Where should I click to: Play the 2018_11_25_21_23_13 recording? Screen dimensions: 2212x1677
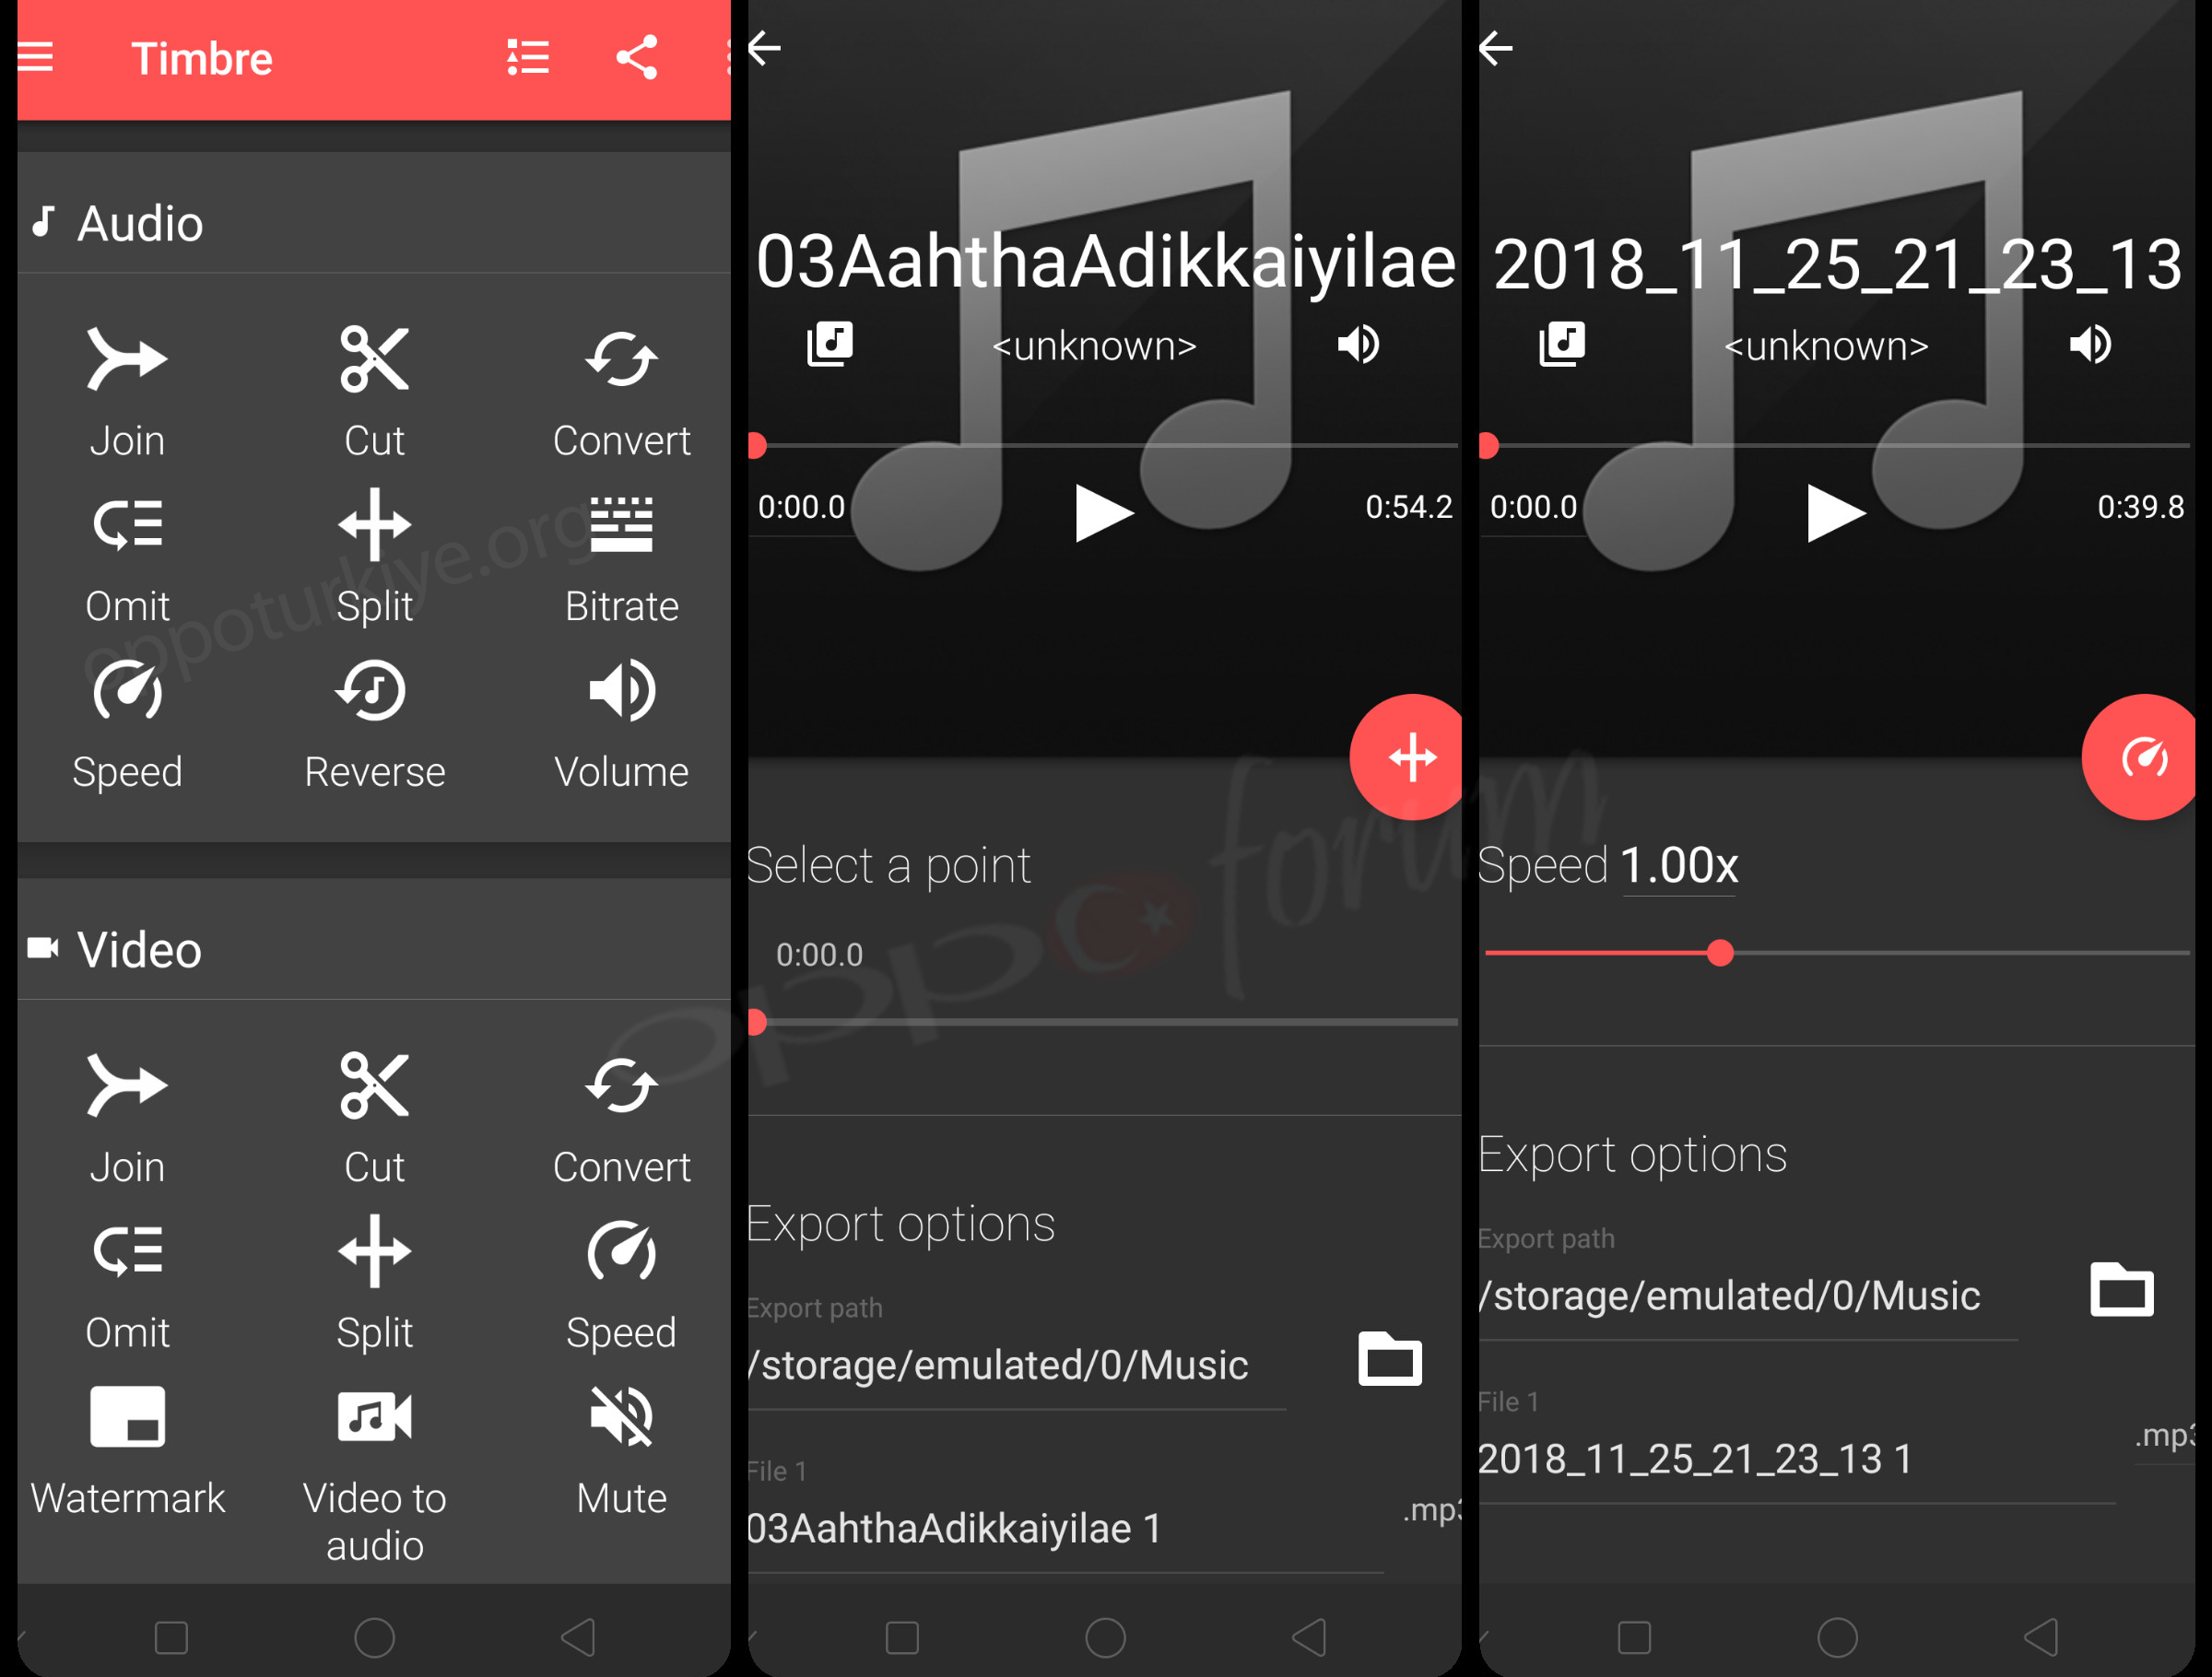1834,513
